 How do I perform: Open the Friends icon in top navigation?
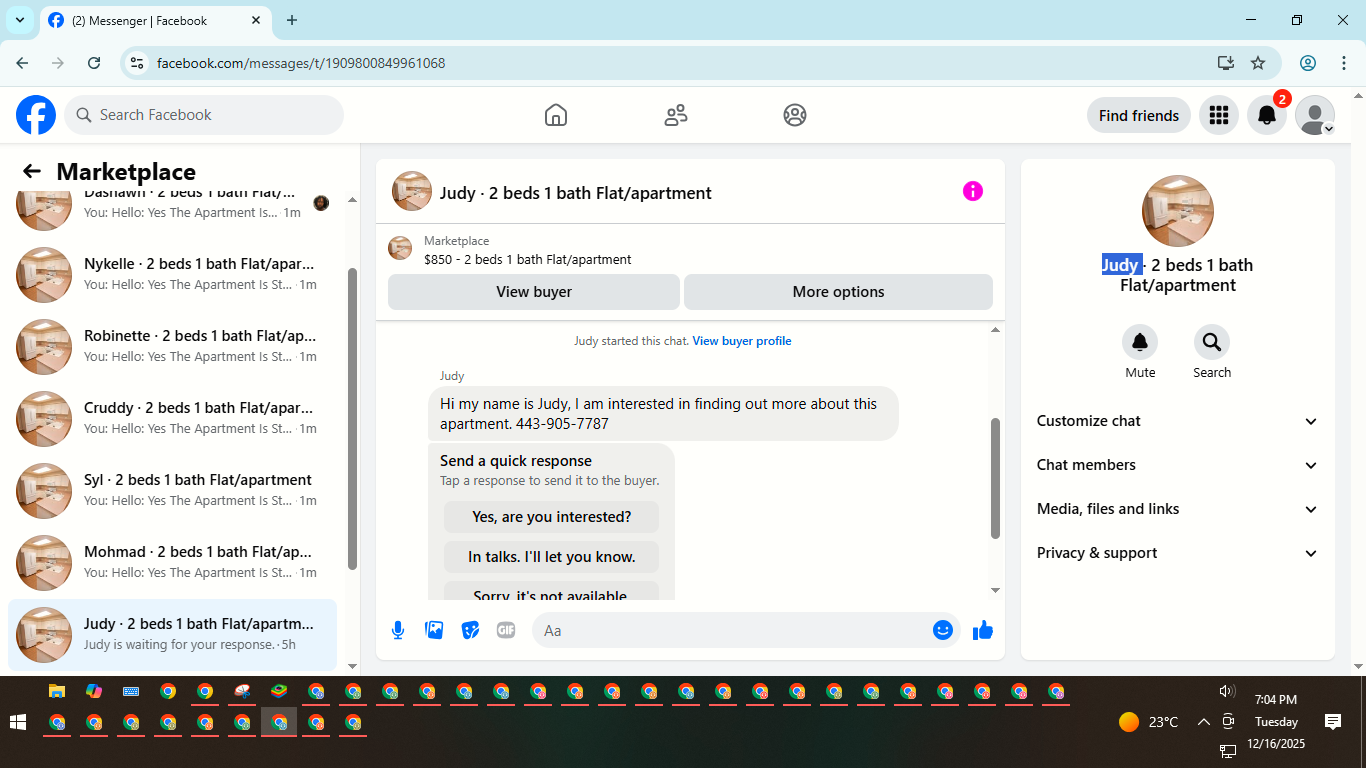(676, 115)
